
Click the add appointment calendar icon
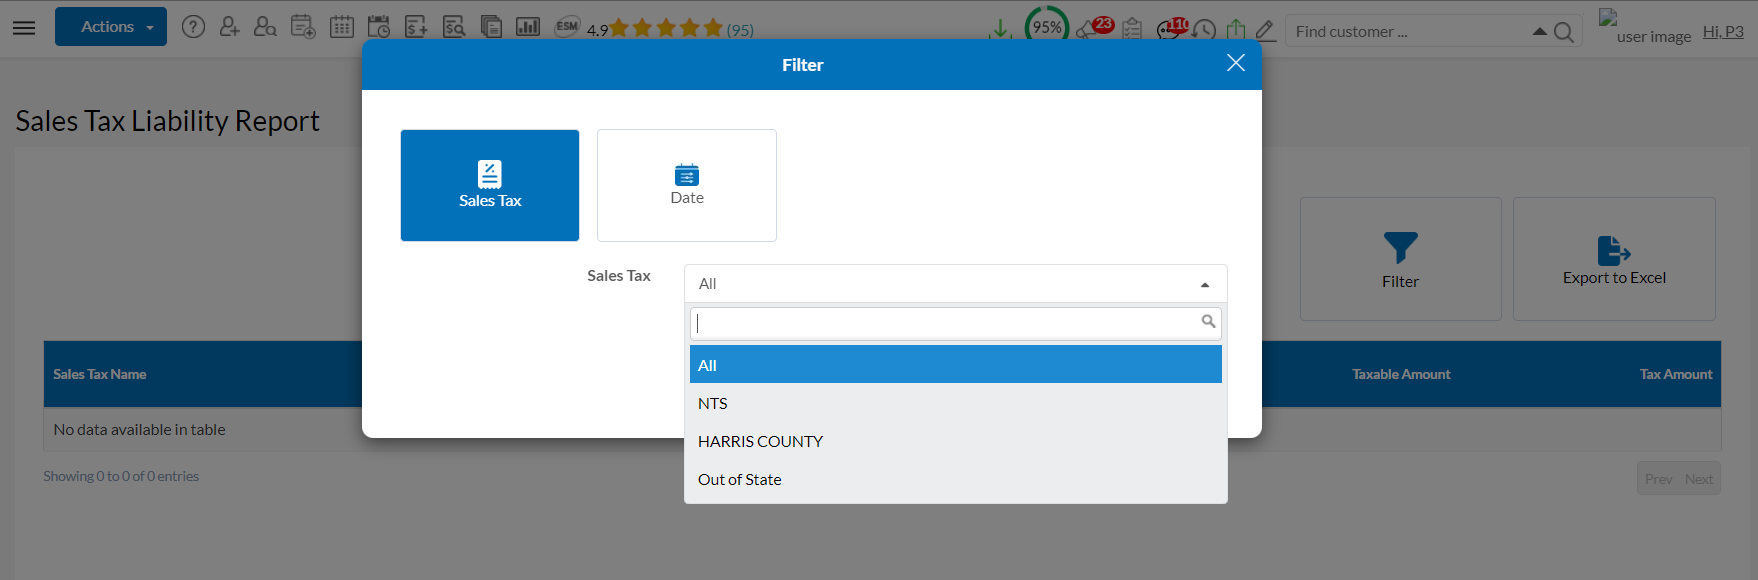pyautogui.click(x=303, y=27)
